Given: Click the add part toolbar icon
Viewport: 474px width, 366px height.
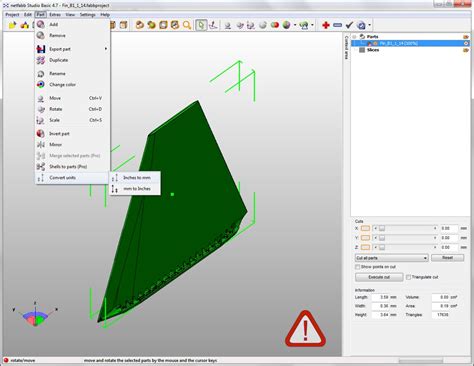Looking at the screenshot, I should pos(25,25).
